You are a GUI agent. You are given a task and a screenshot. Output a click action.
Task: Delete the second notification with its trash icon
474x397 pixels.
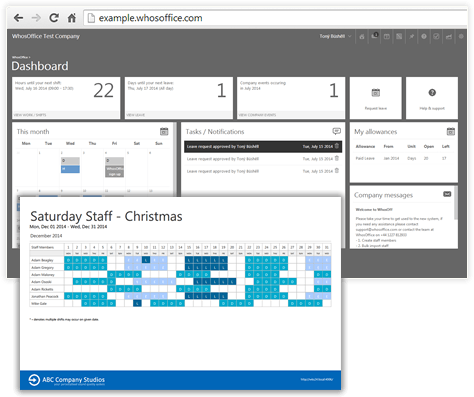[x=337, y=158]
